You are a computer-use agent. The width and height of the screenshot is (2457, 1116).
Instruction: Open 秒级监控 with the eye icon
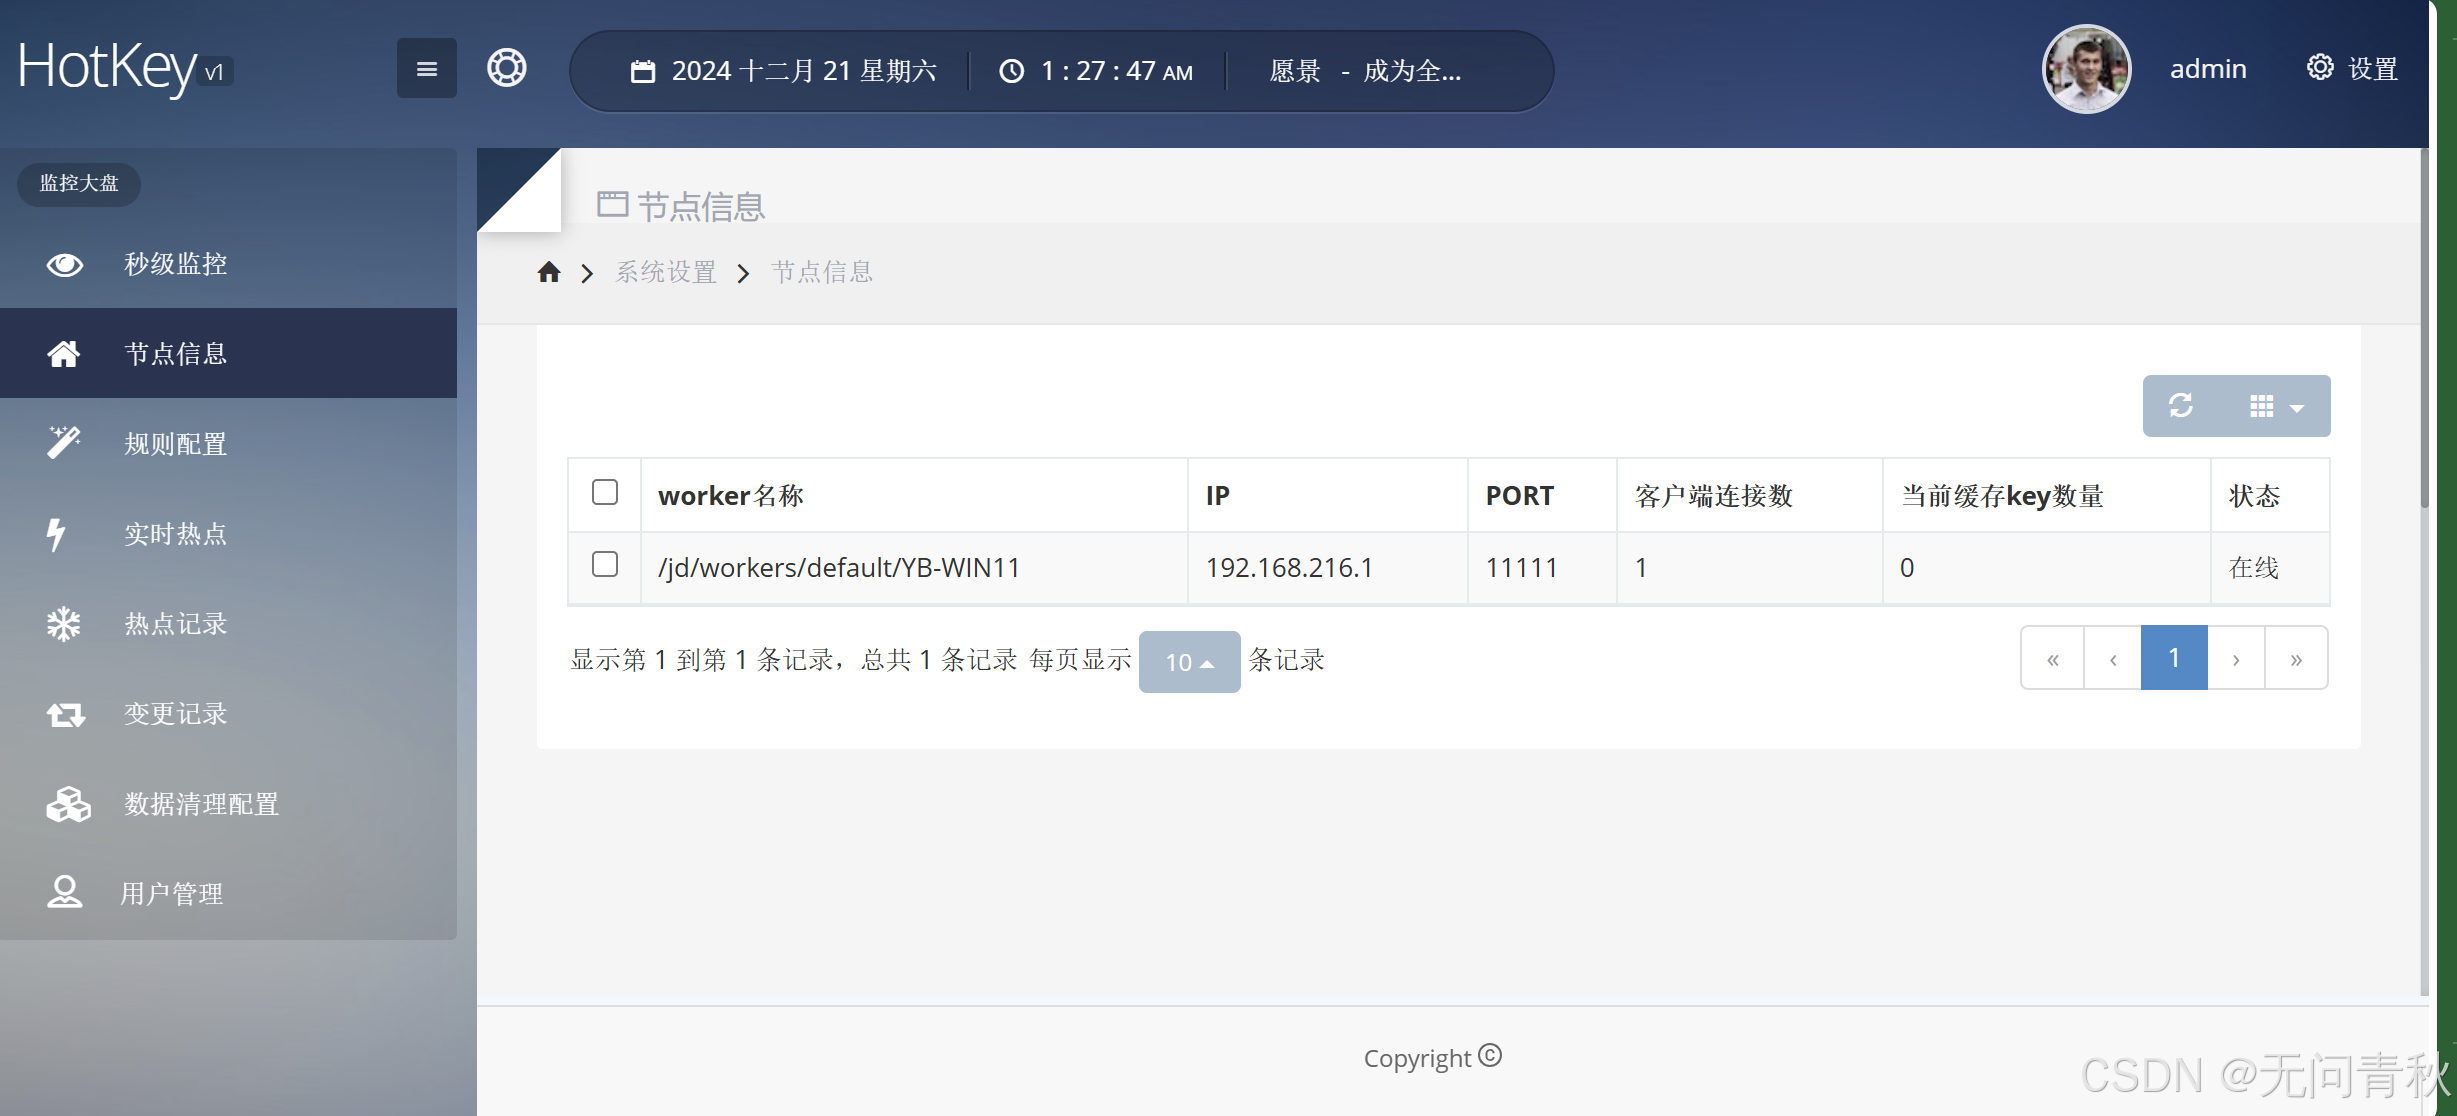pos(65,264)
